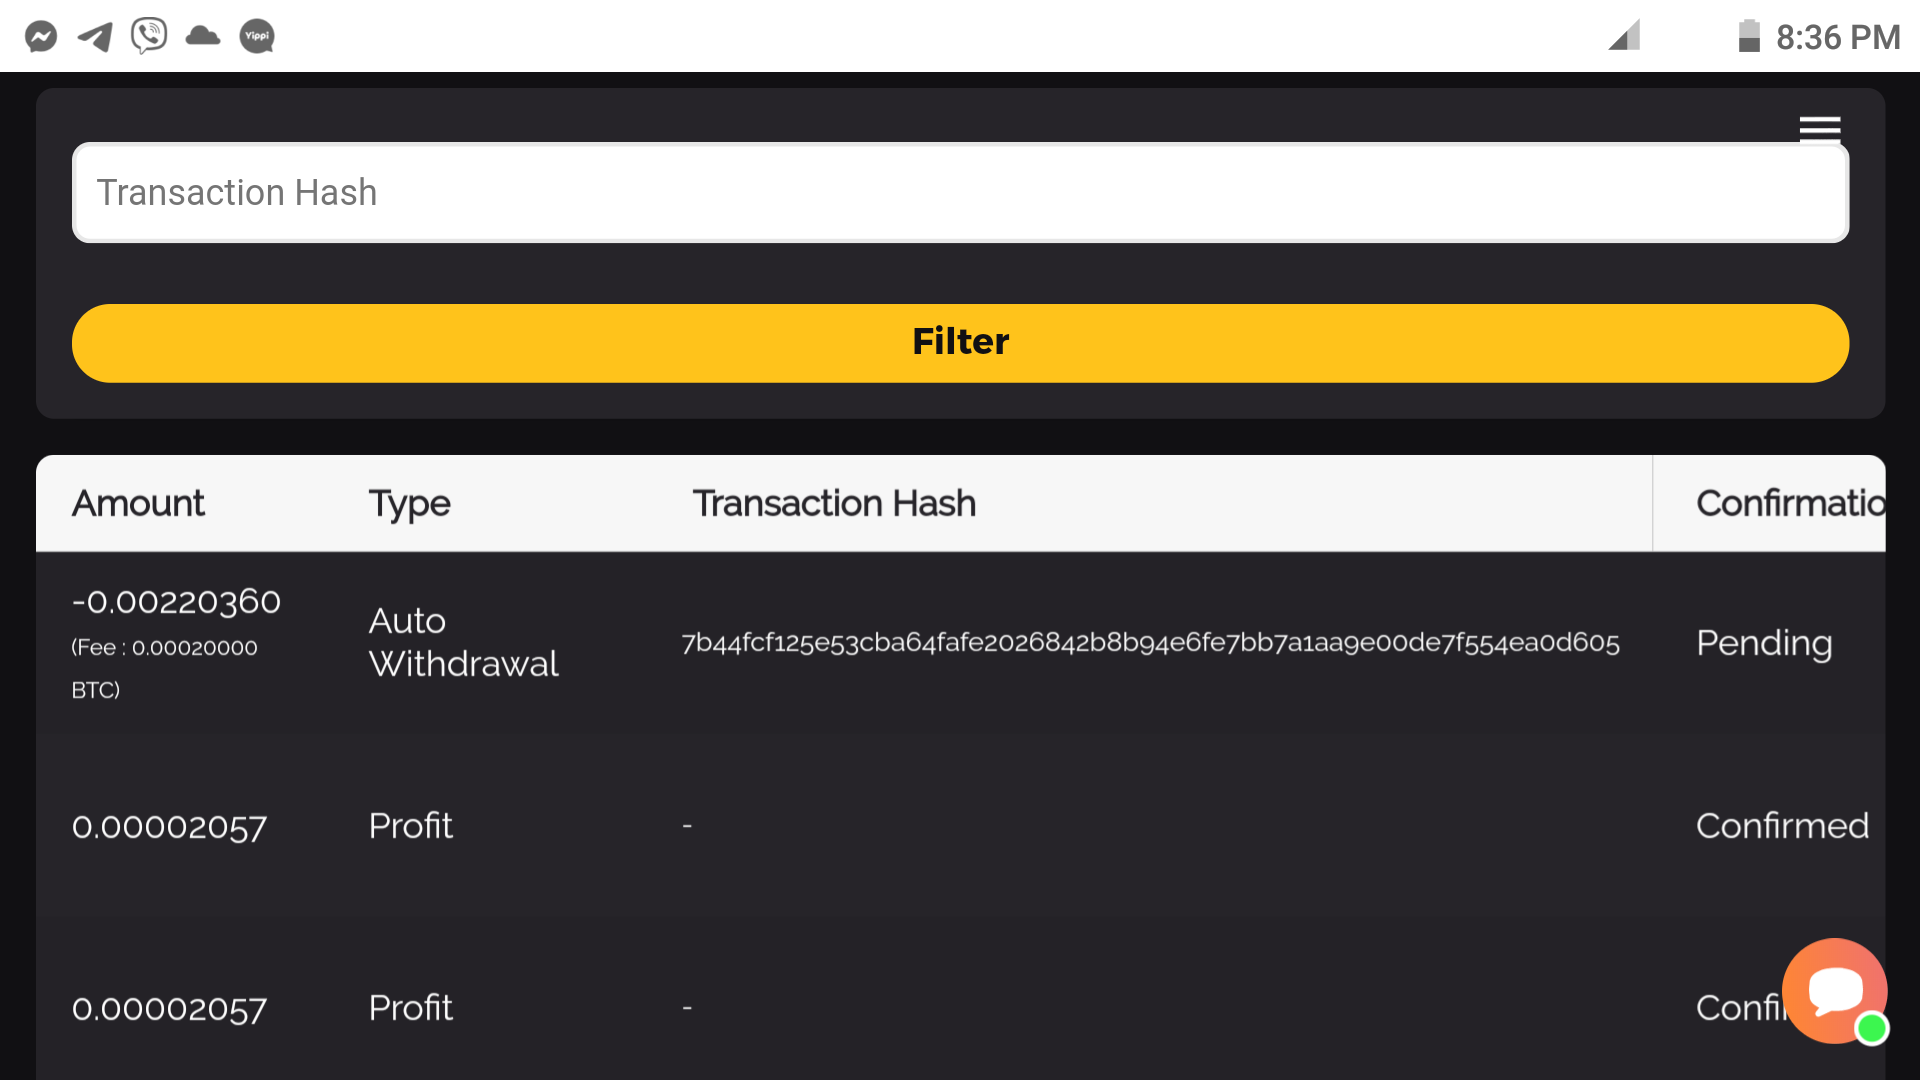Image resolution: width=1920 pixels, height=1080 pixels.
Task: Select the -0.00220360 amount entry
Action: (176, 602)
